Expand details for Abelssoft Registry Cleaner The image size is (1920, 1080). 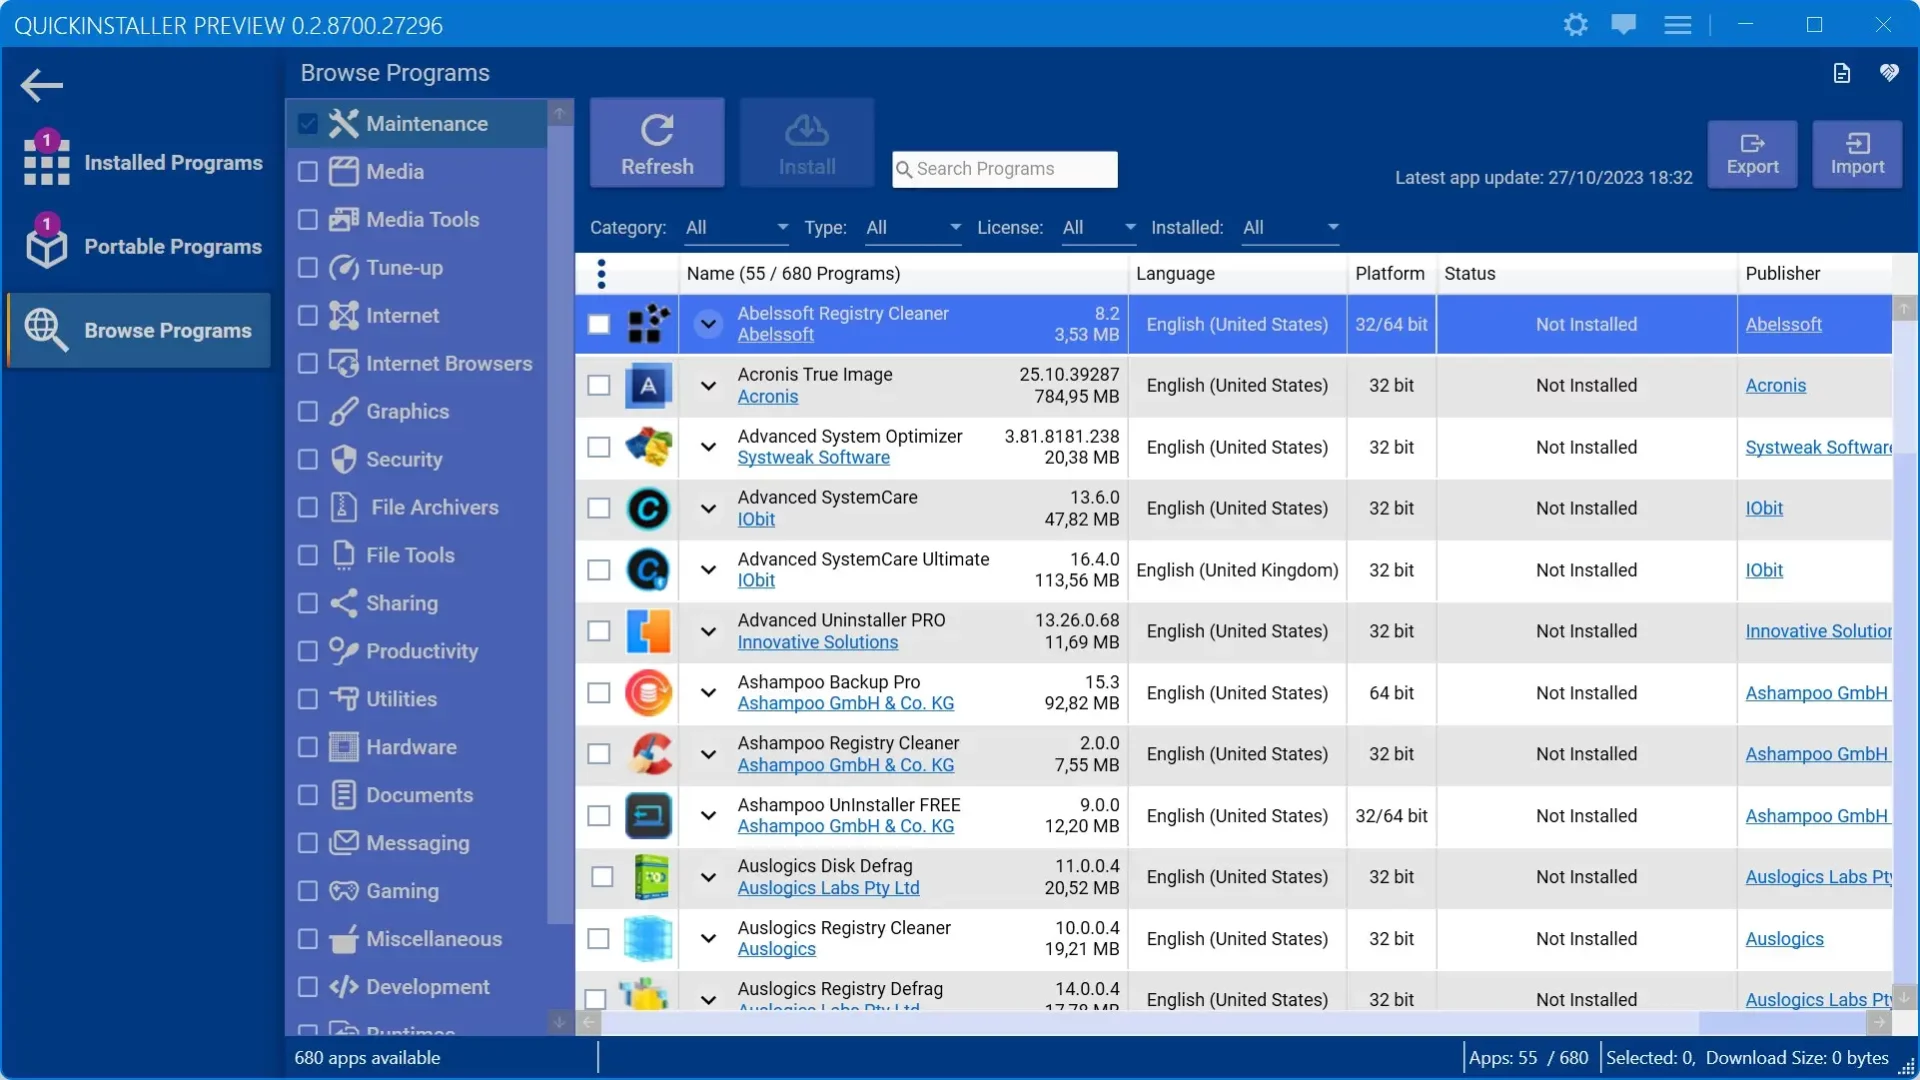point(708,324)
